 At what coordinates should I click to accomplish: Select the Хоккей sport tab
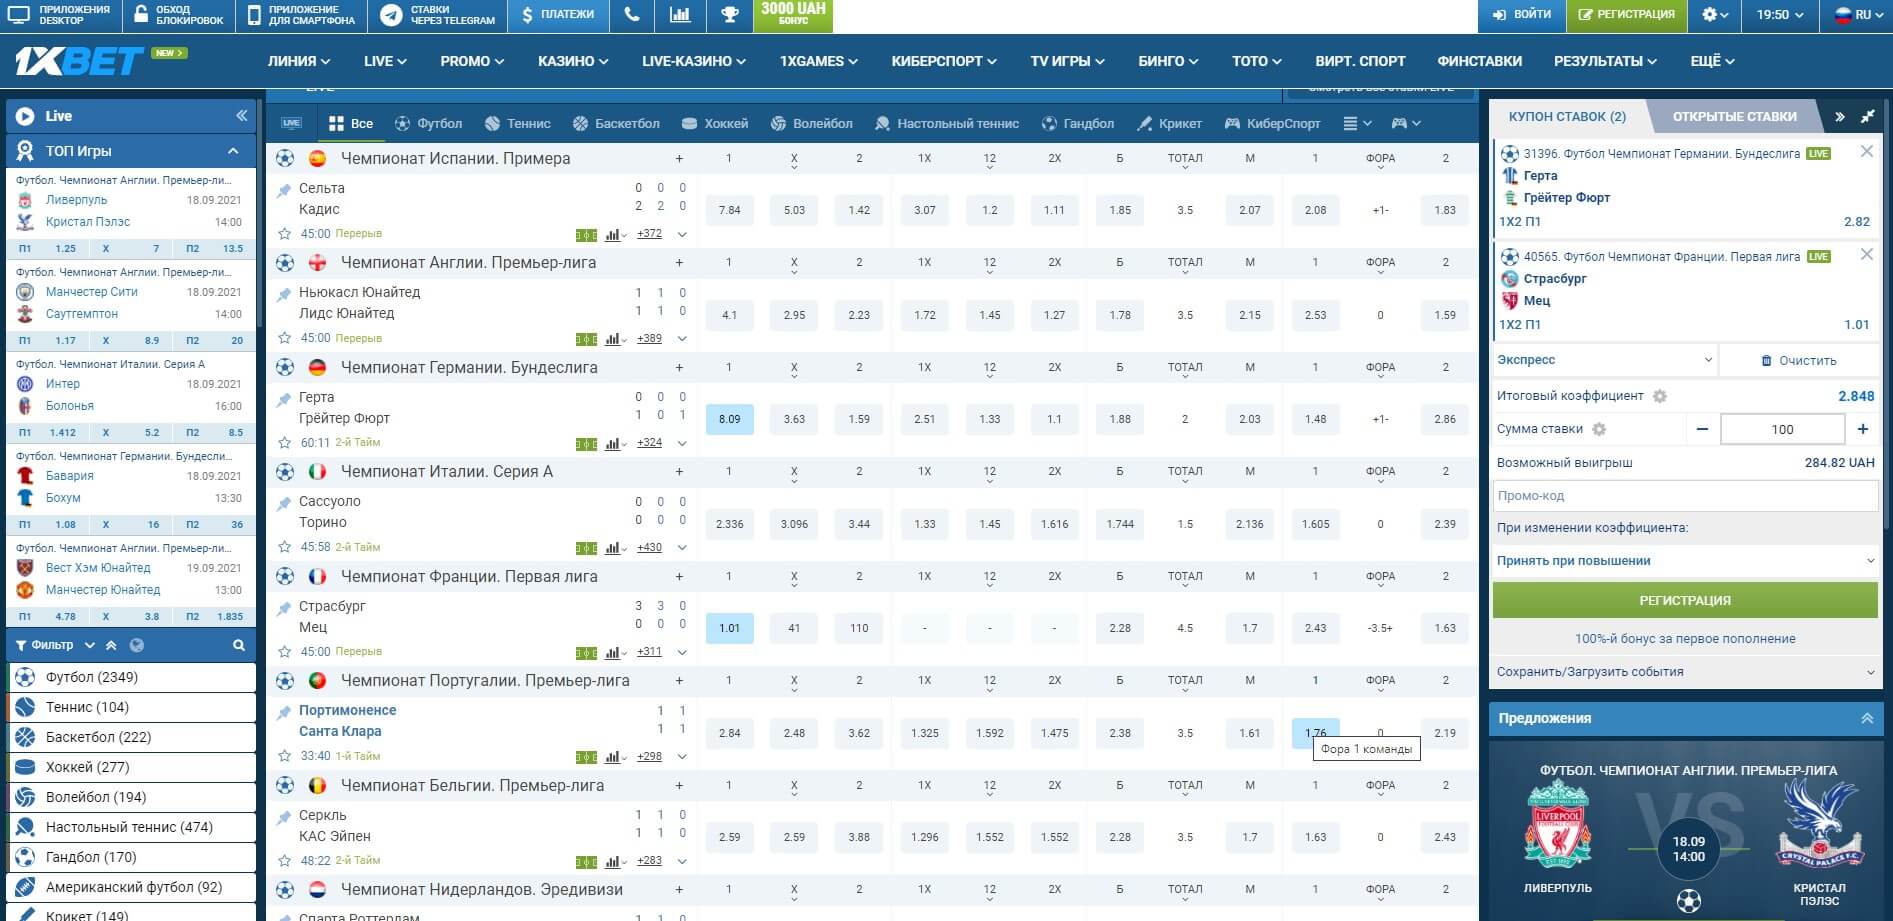click(714, 124)
